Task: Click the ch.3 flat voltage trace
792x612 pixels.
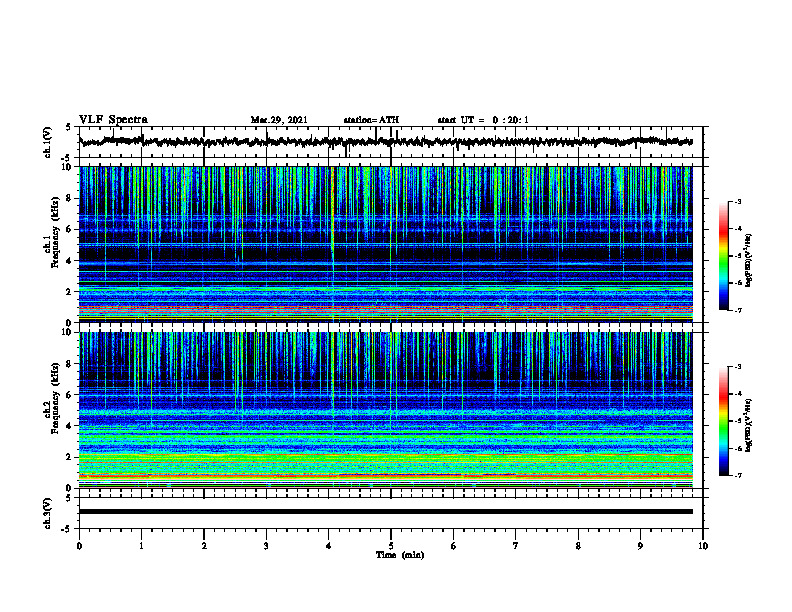Action: coord(386,512)
